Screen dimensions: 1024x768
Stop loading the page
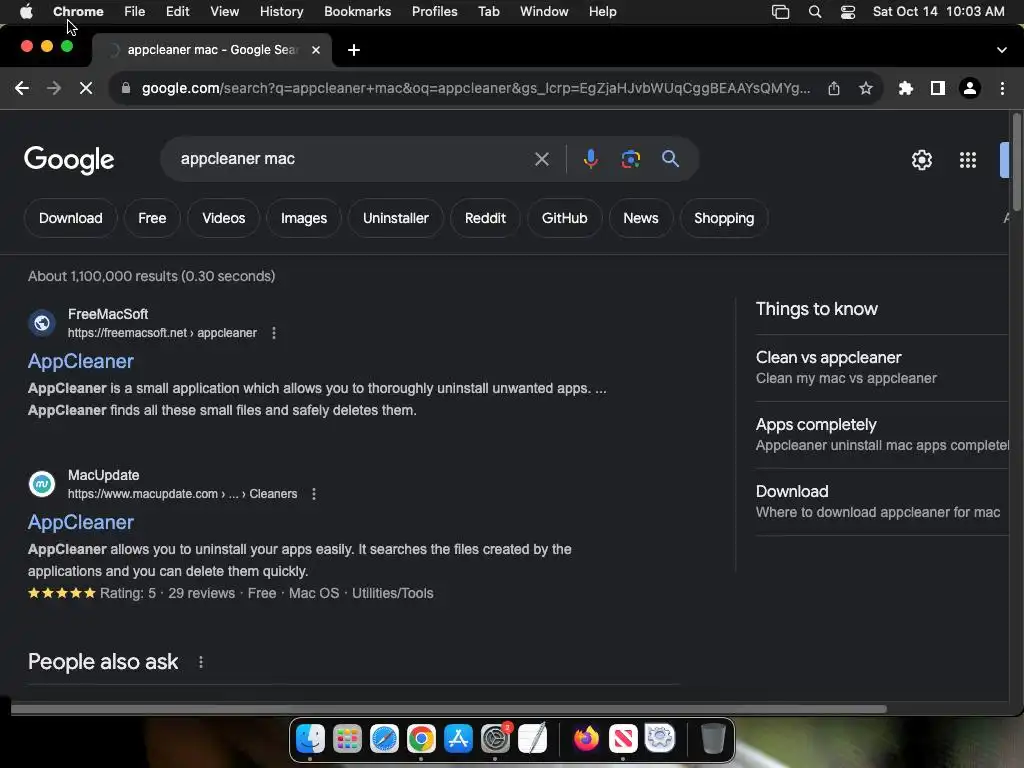tap(86, 88)
